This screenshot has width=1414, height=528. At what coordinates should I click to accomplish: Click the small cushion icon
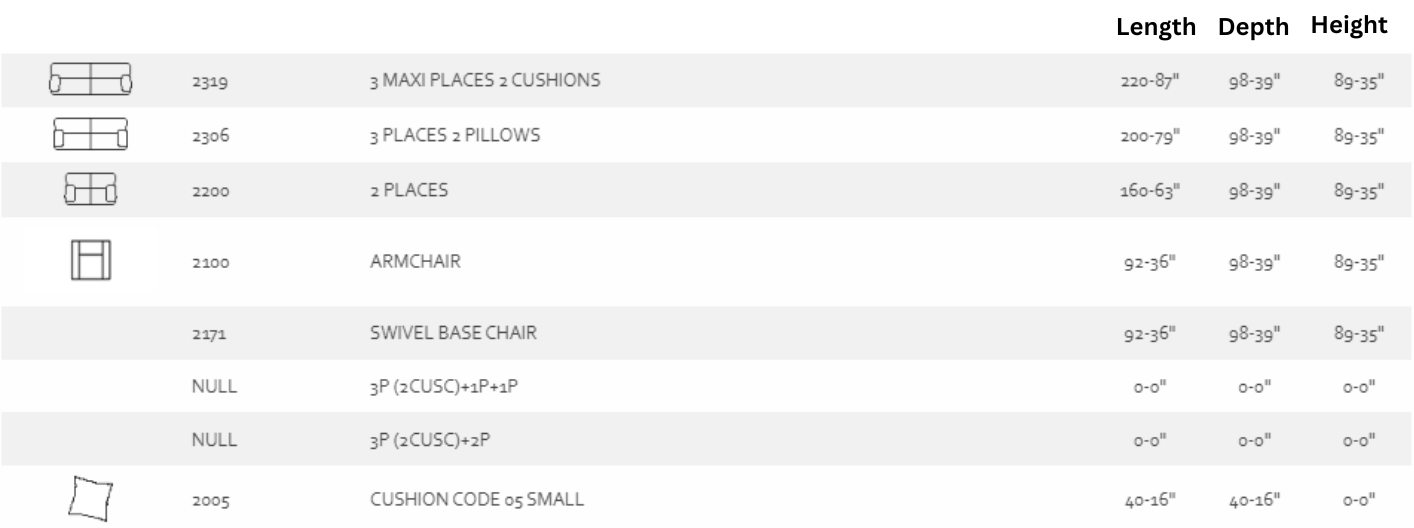(x=89, y=496)
